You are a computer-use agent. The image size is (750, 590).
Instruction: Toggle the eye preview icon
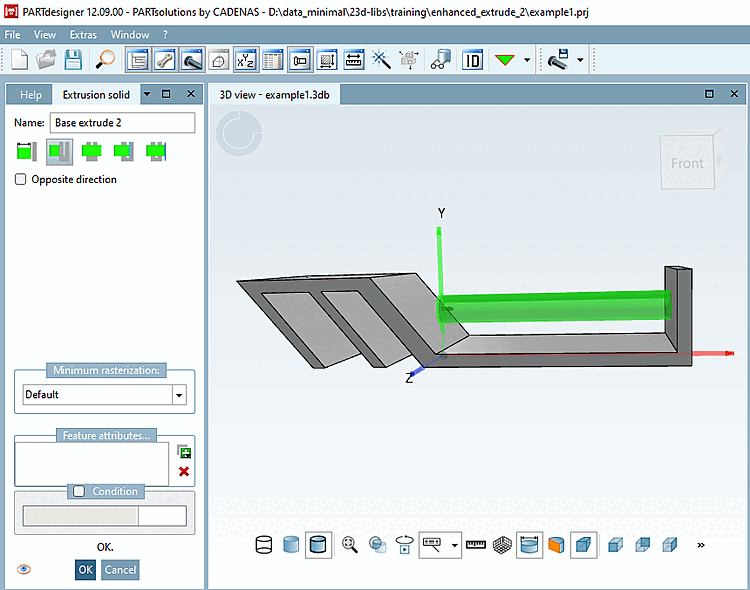24,569
